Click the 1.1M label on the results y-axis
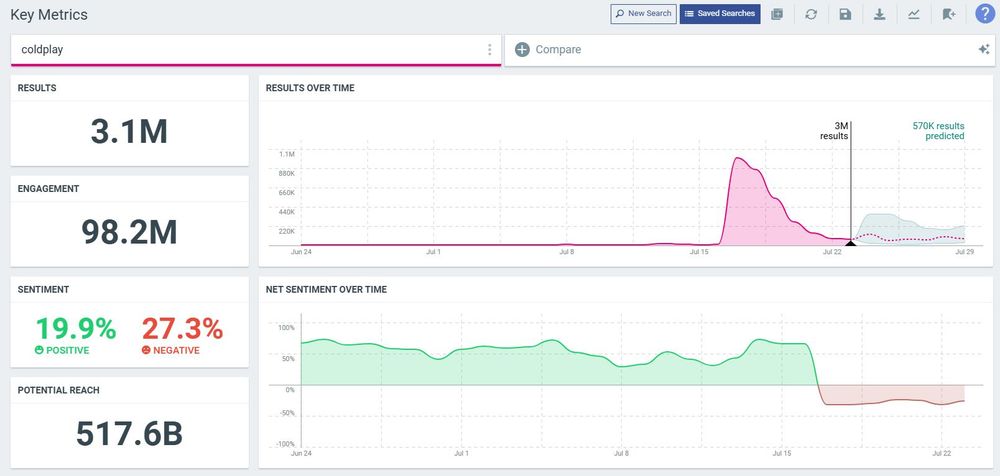Screen dimensions: 1000x476 286,154
